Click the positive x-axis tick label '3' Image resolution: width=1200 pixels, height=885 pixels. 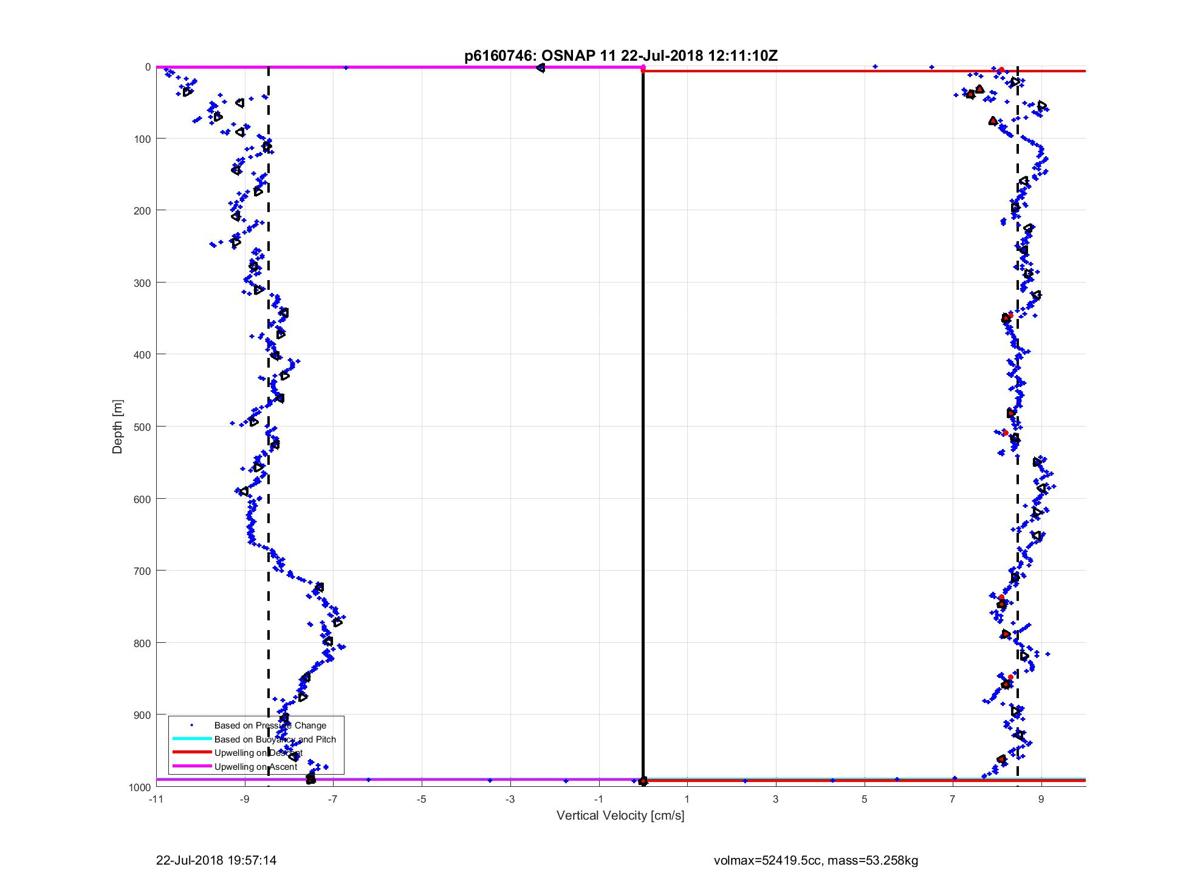point(776,799)
